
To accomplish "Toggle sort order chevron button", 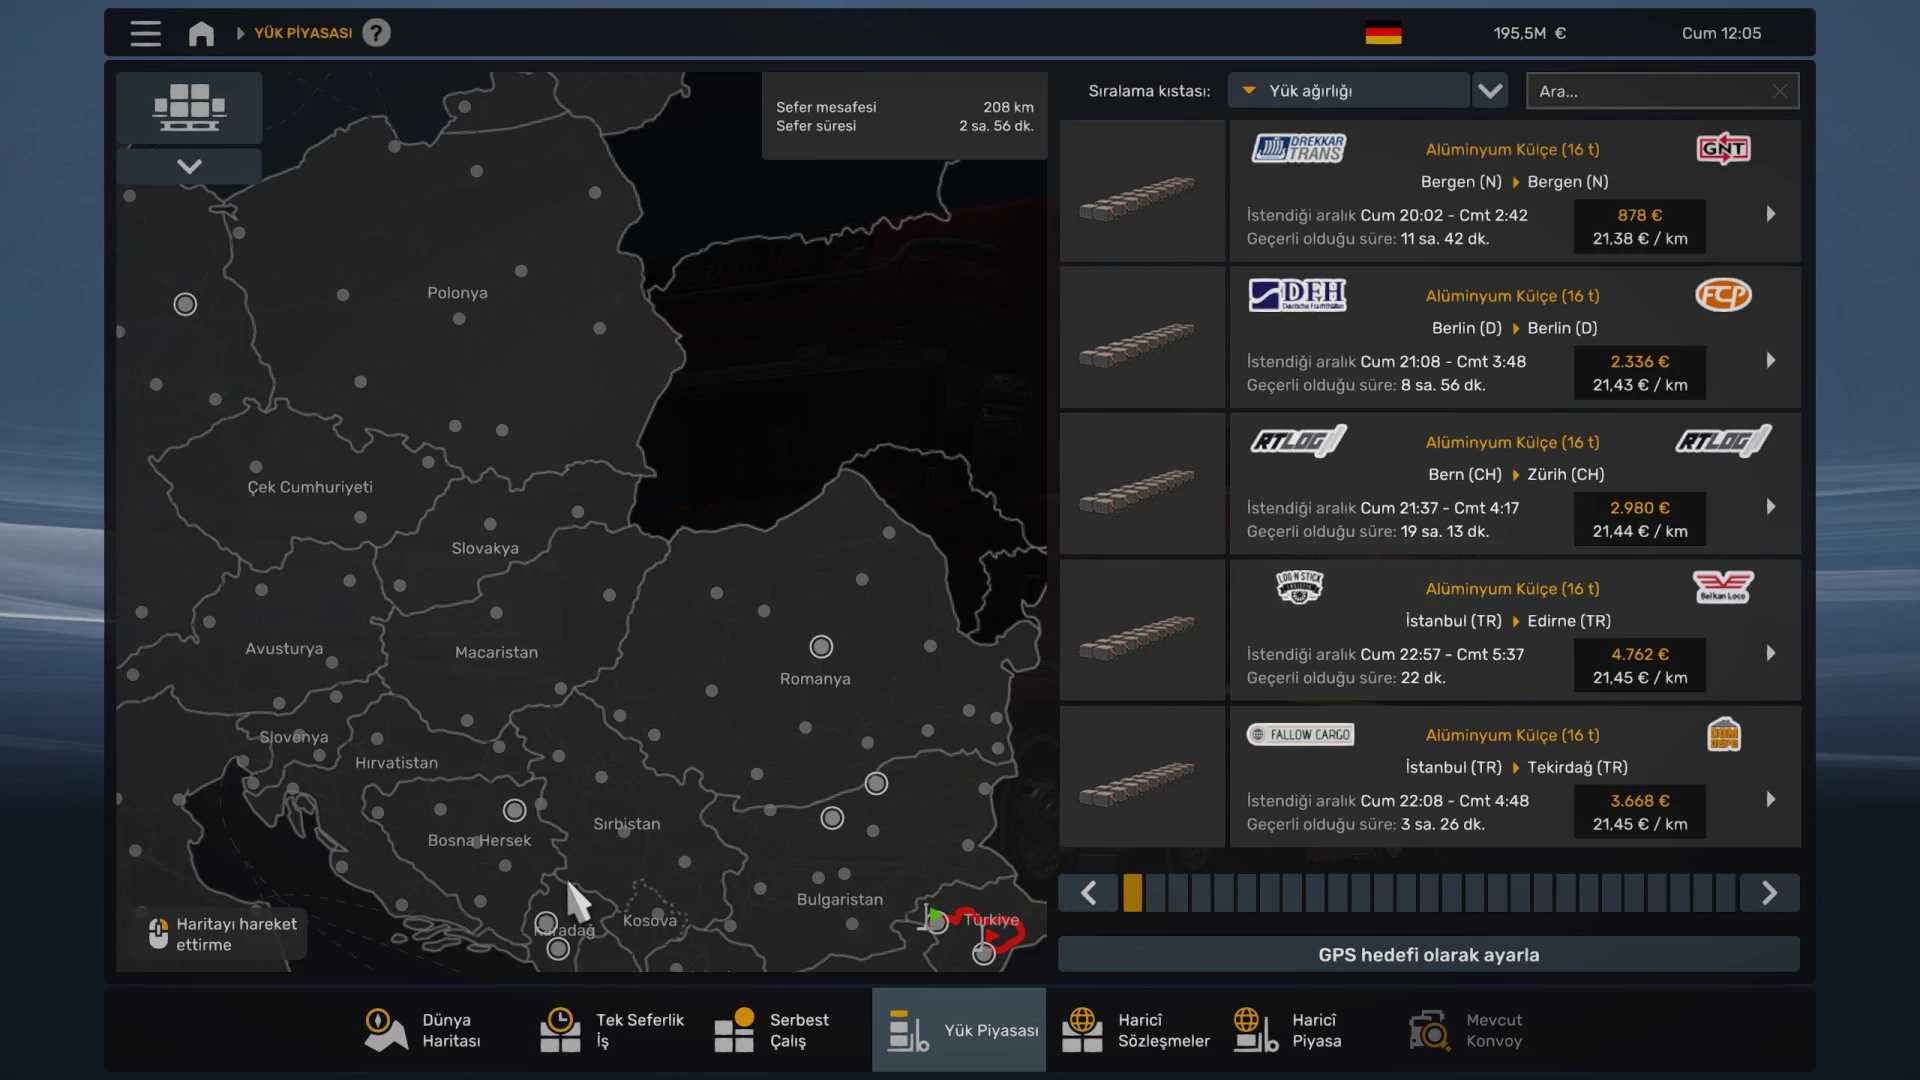I will point(1490,91).
